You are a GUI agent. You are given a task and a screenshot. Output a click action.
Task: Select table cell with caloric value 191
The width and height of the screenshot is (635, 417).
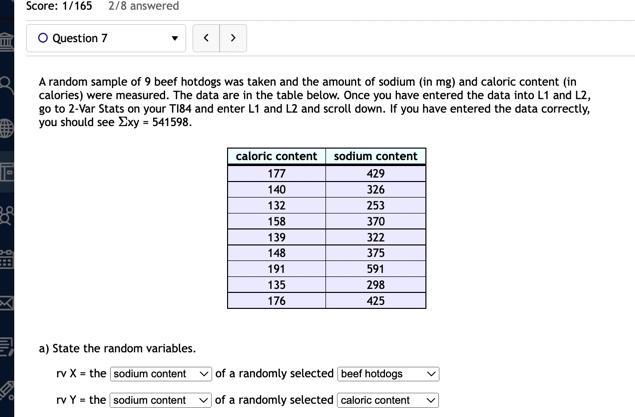(x=277, y=269)
